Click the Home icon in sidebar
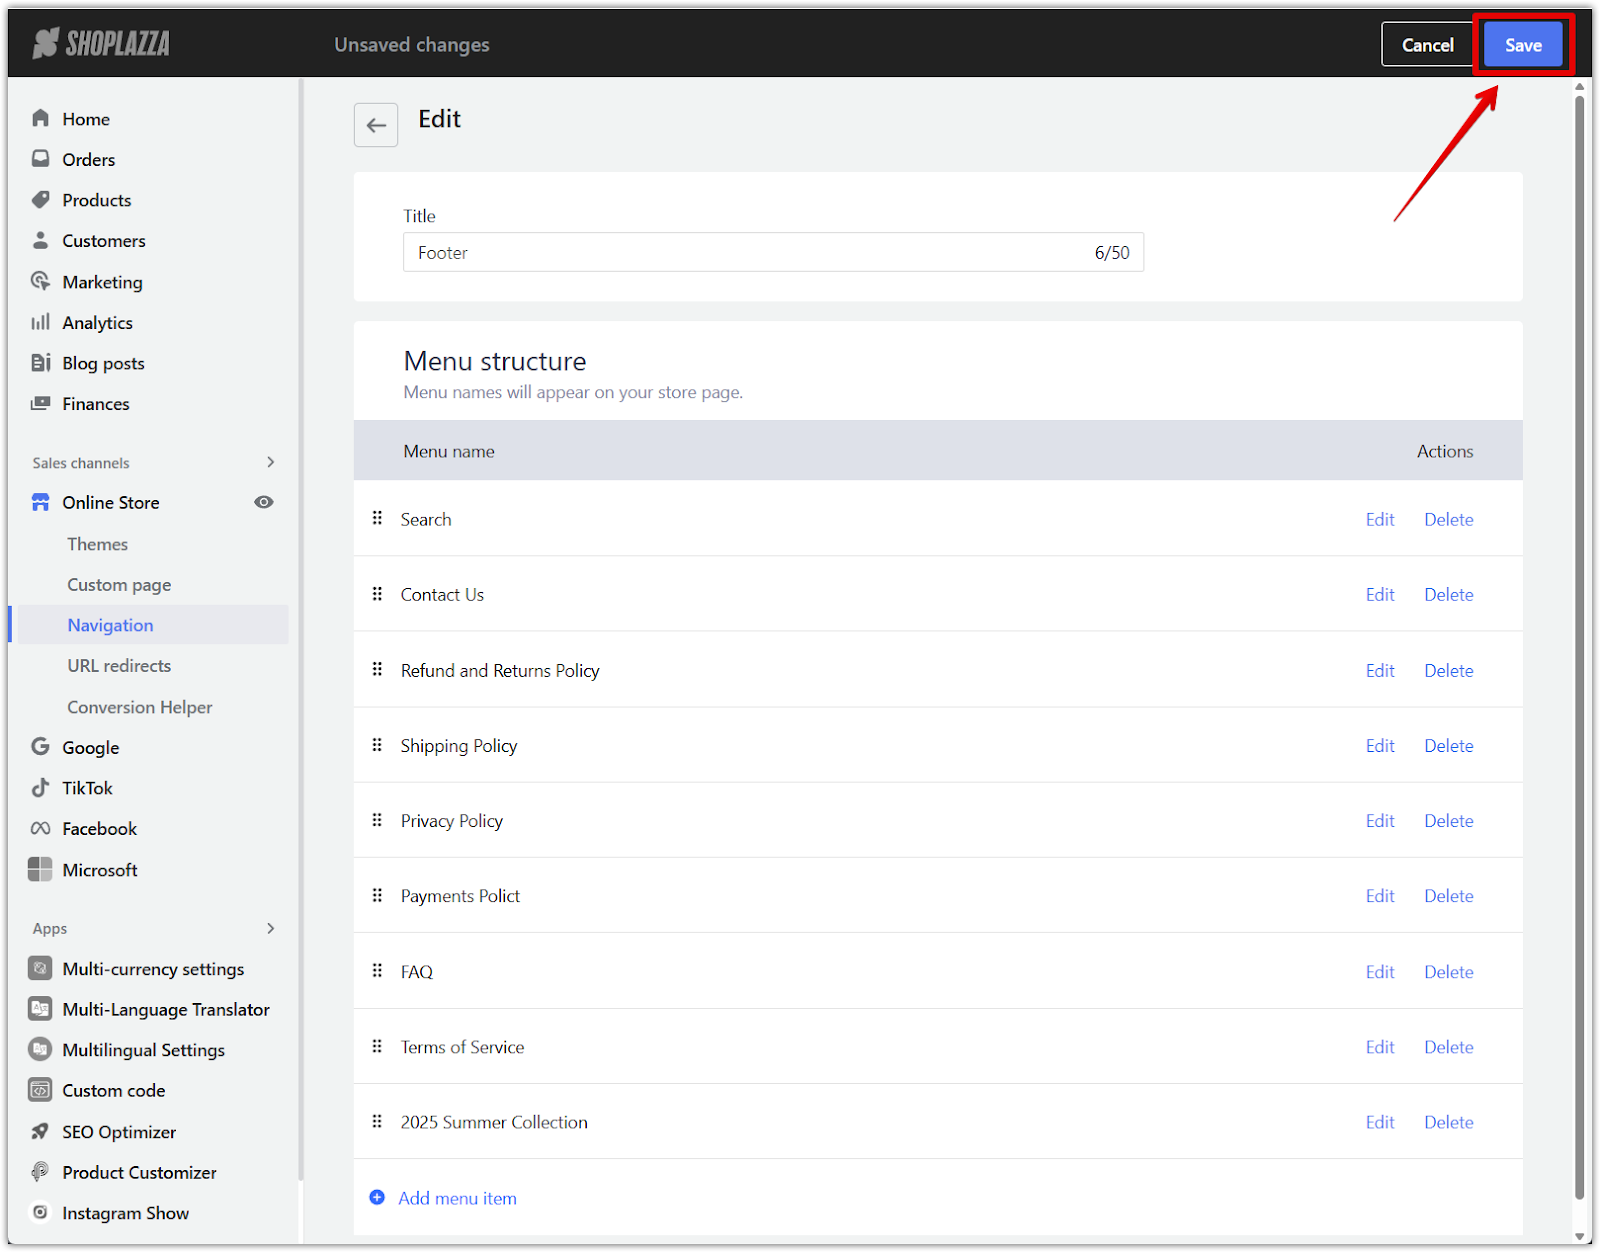 tap(40, 118)
